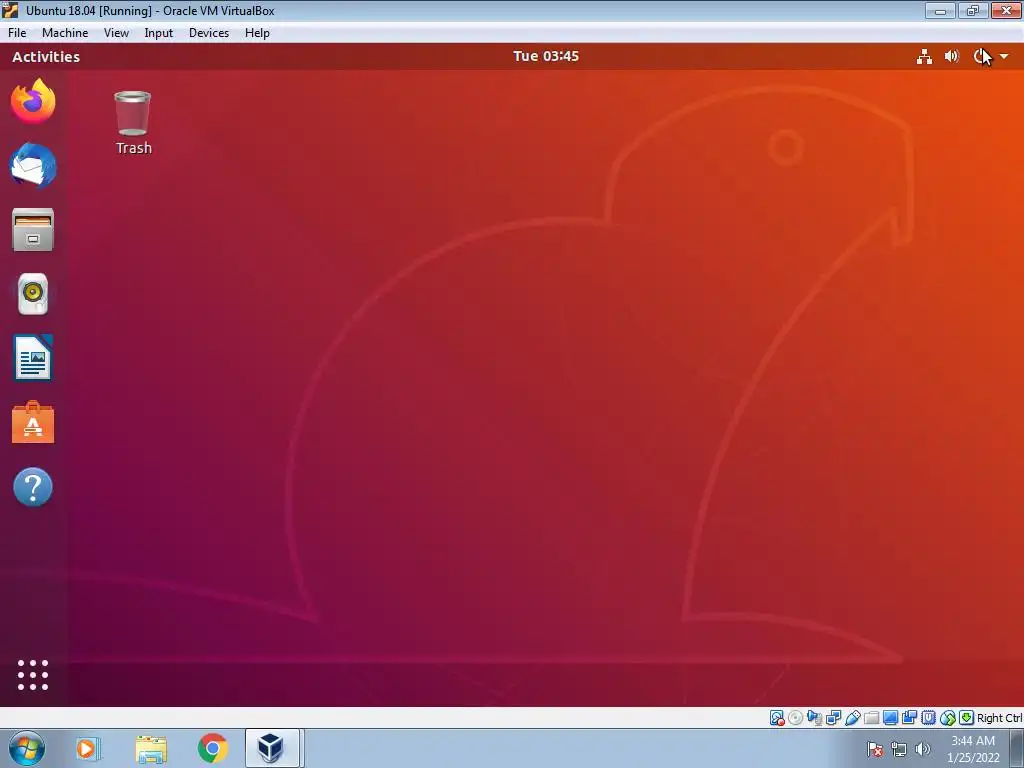1024x768 pixels.
Task: Click display indicator in VirtualBox status bar
Action: pos(890,718)
